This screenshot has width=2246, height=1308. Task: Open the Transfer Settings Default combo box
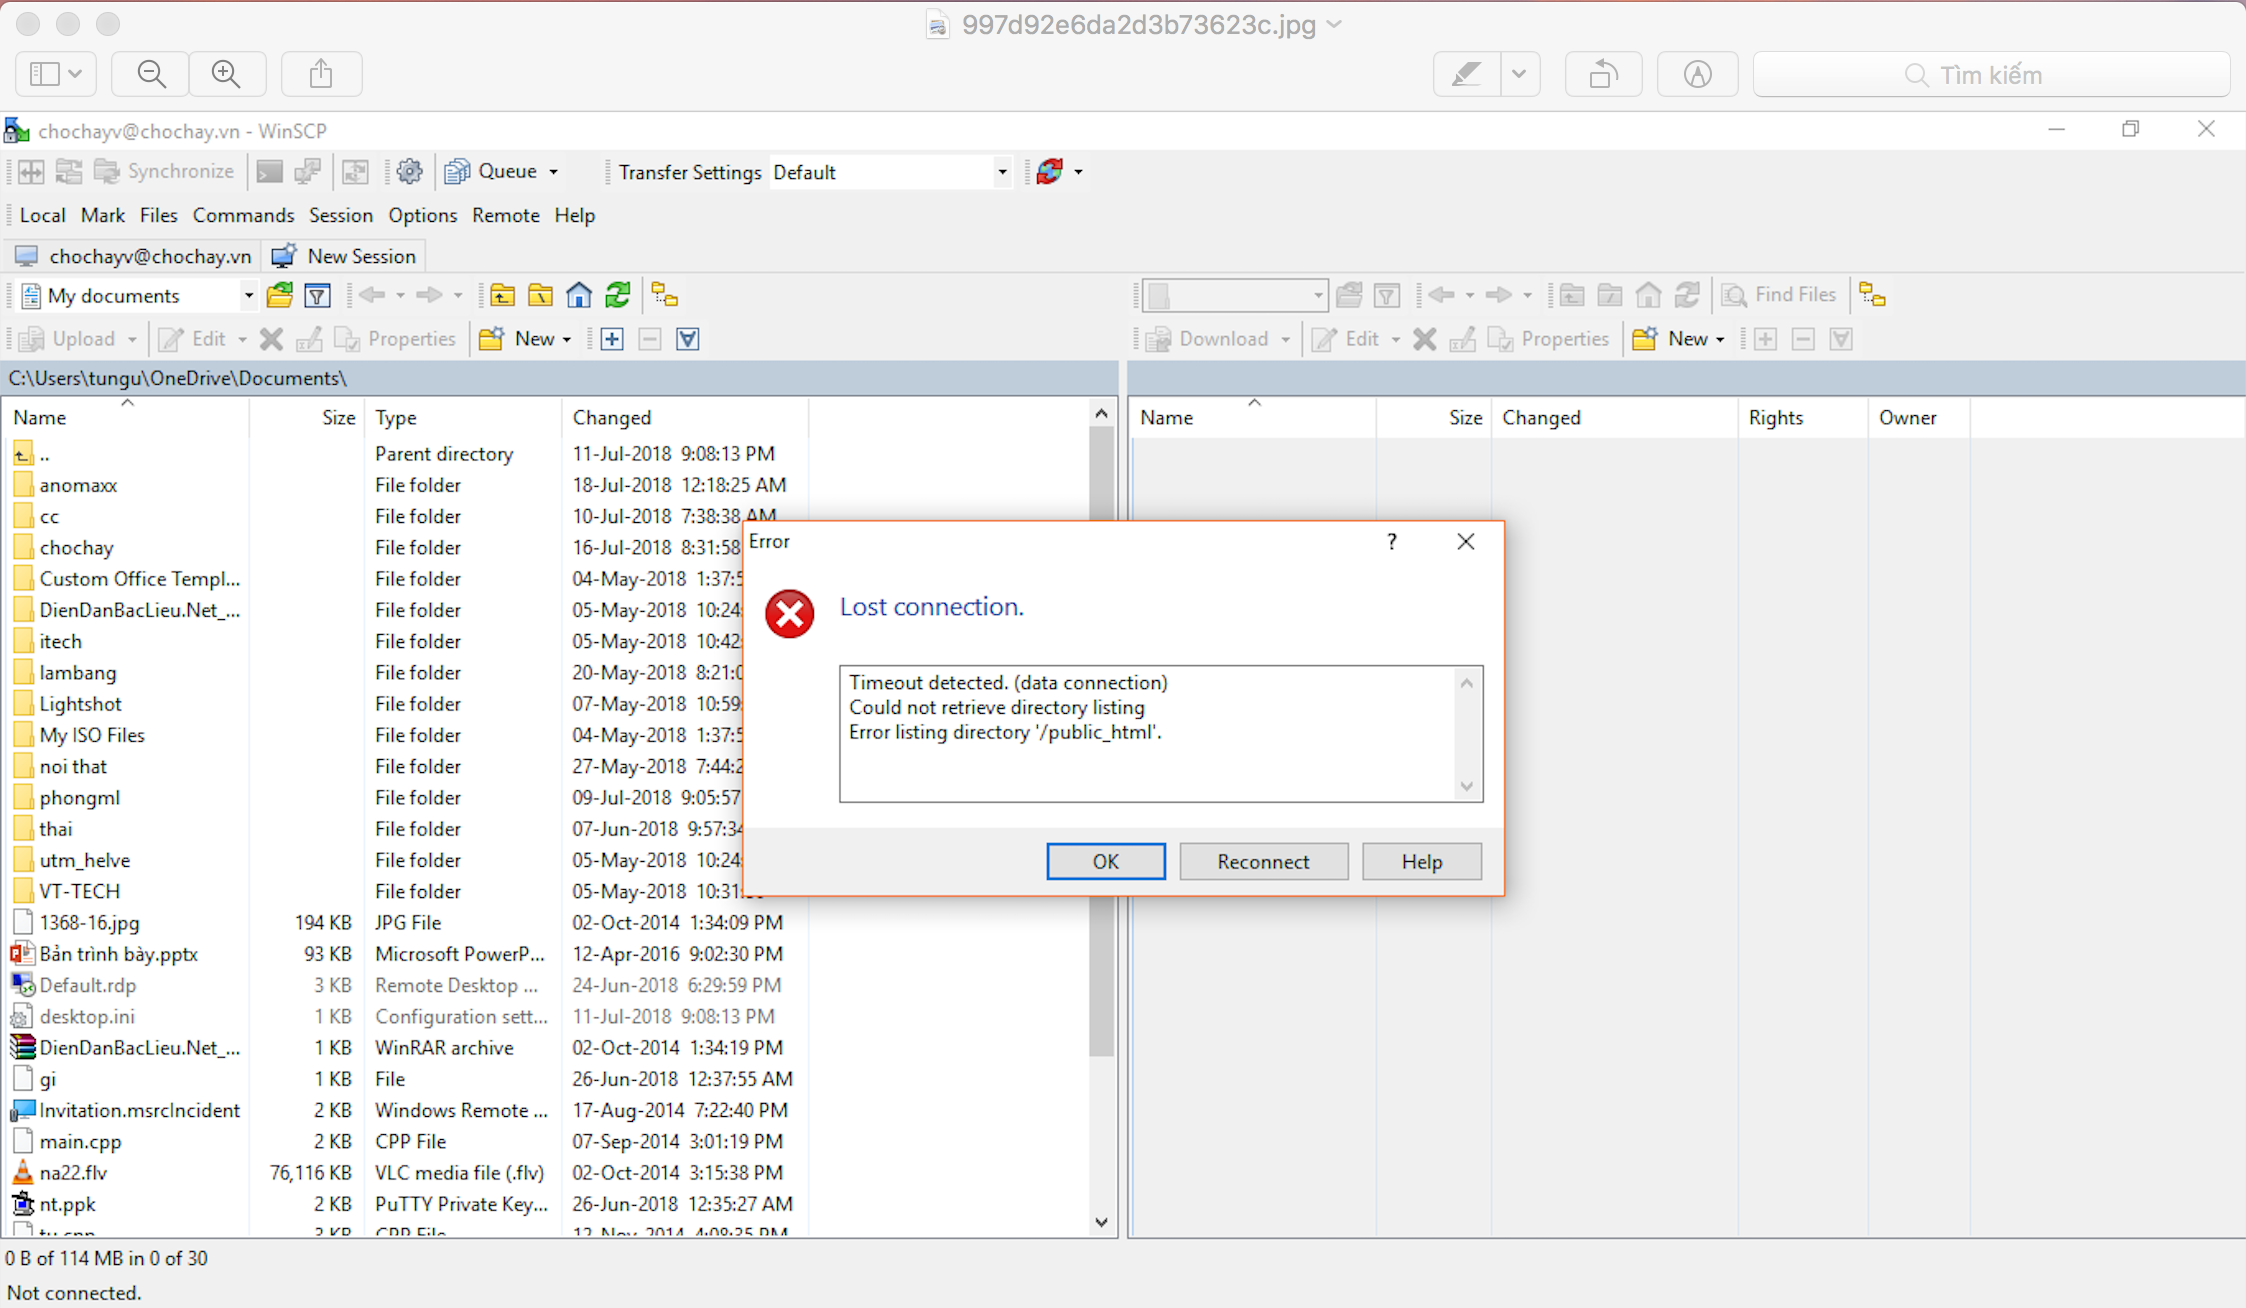coord(890,172)
